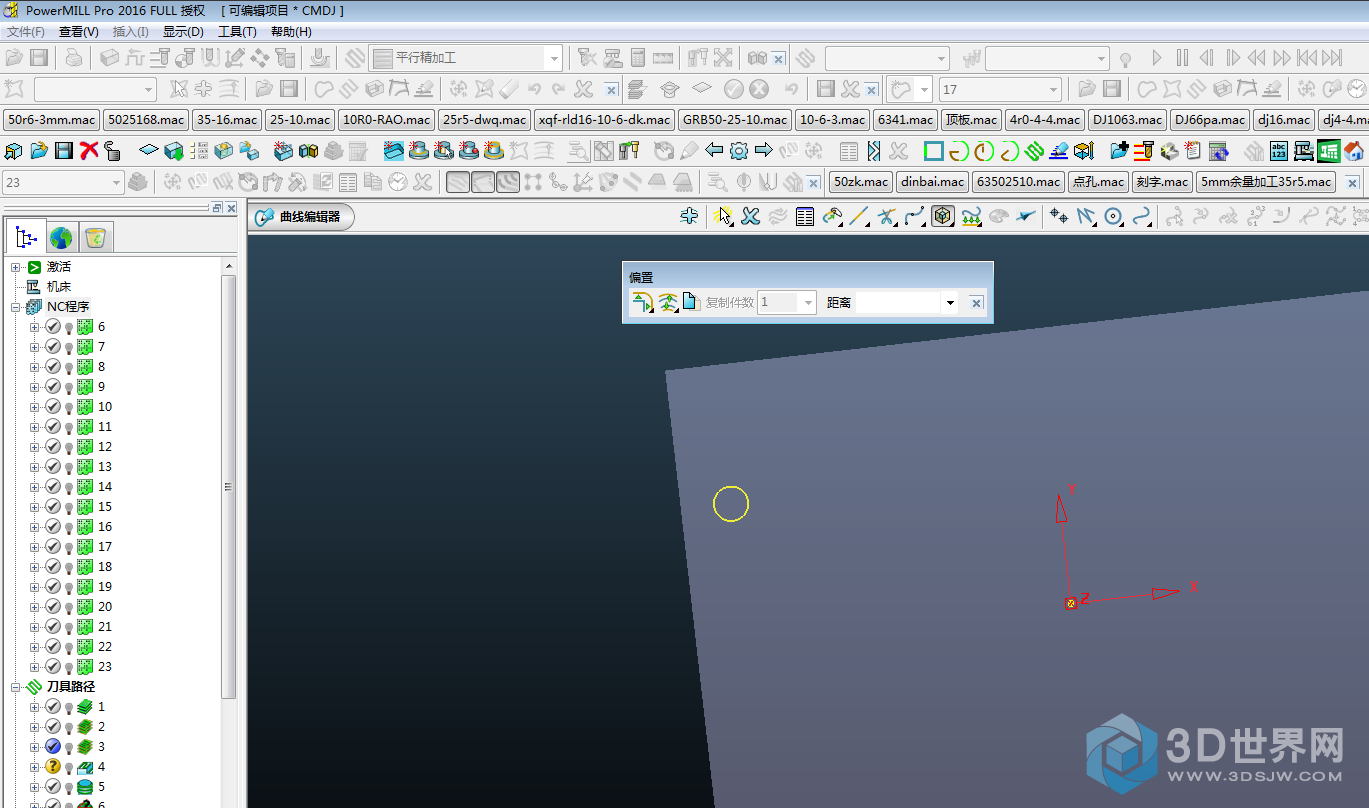Screen dimensions: 1369x808
Task: Click the wireframe cube icon in curve editor
Action: [x=942, y=216]
